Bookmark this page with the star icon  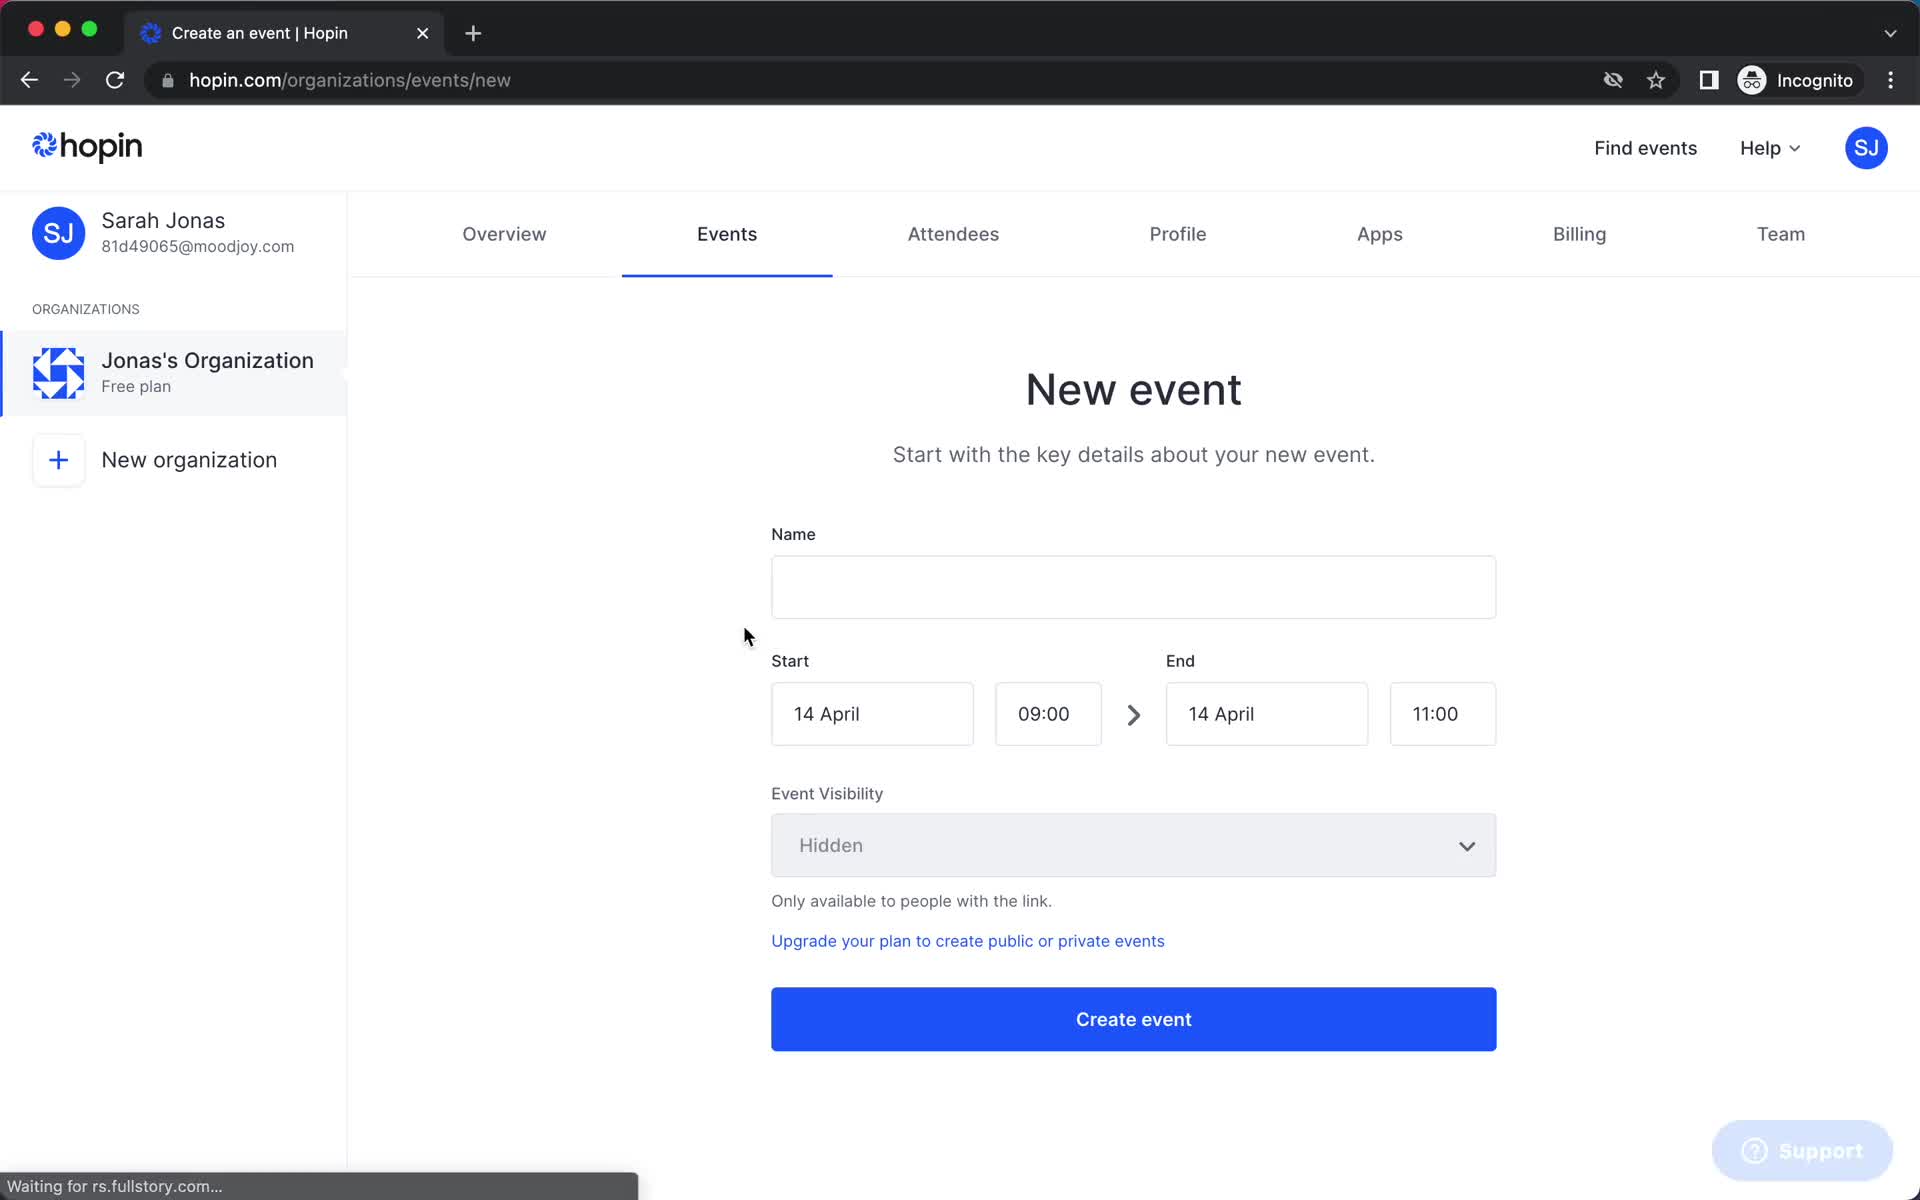pyautogui.click(x=1656, y=80)
